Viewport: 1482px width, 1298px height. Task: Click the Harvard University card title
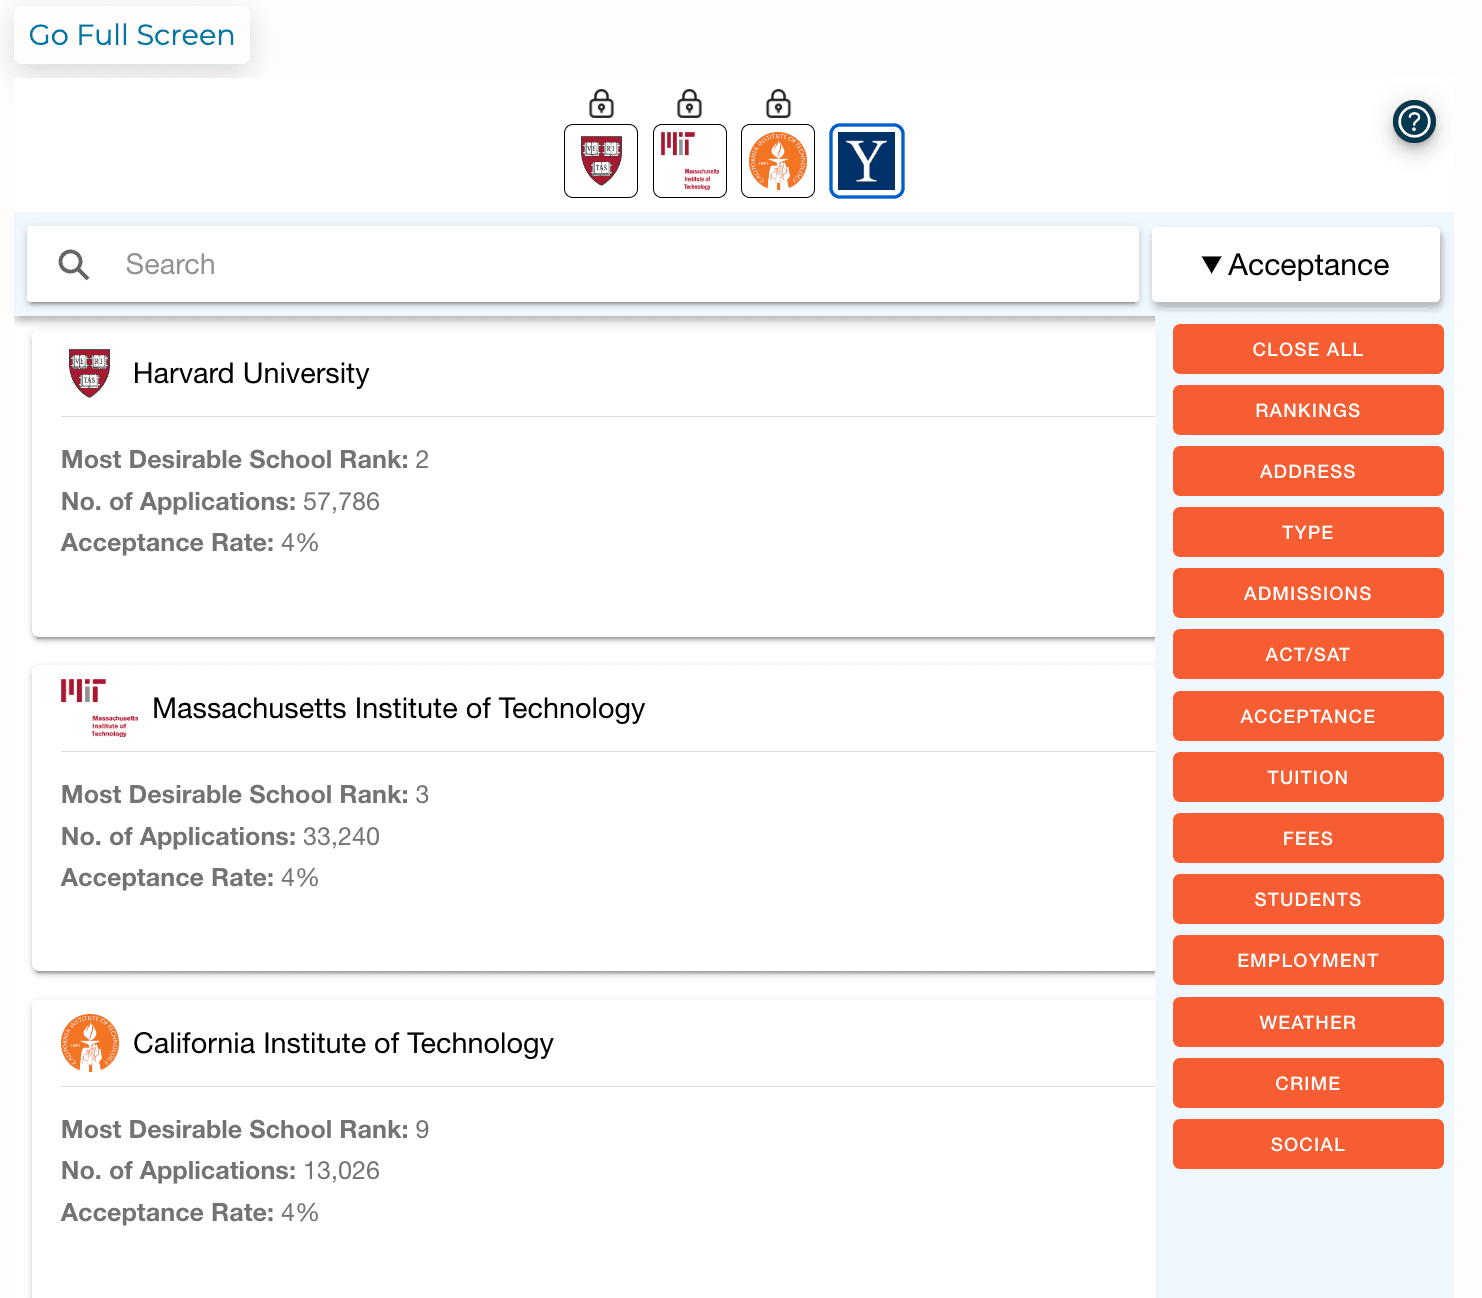click(251, 373)
